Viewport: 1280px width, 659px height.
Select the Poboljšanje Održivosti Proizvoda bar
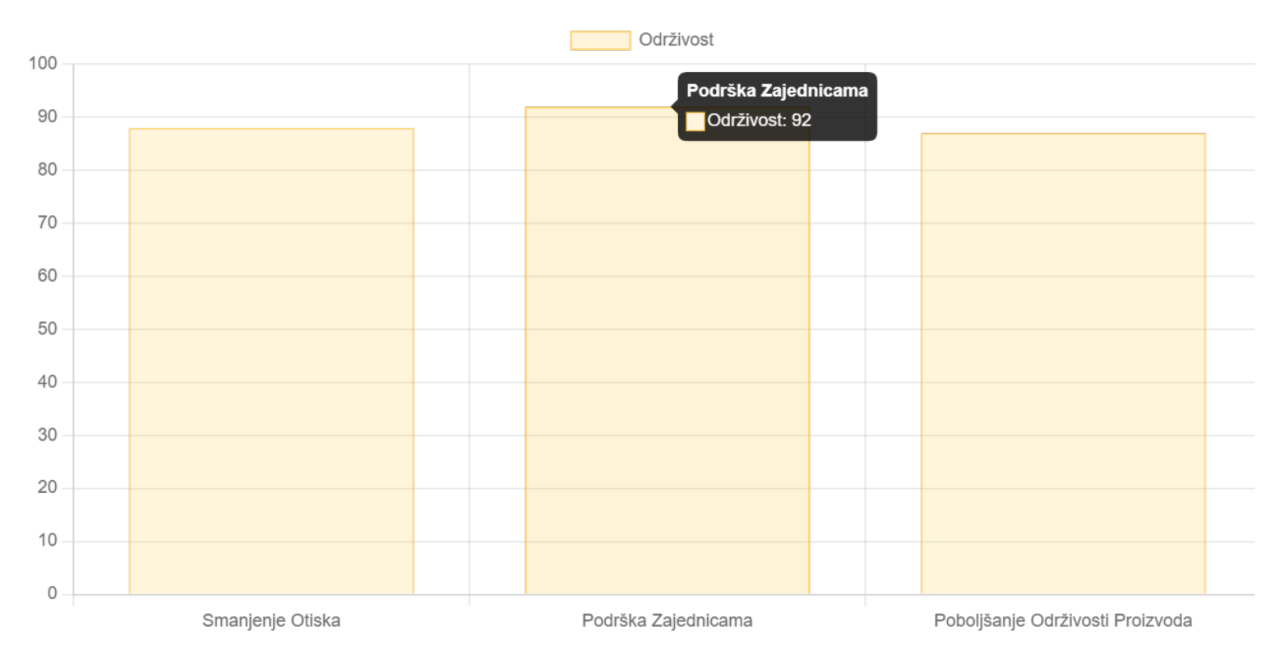[x=1063, y=364]
